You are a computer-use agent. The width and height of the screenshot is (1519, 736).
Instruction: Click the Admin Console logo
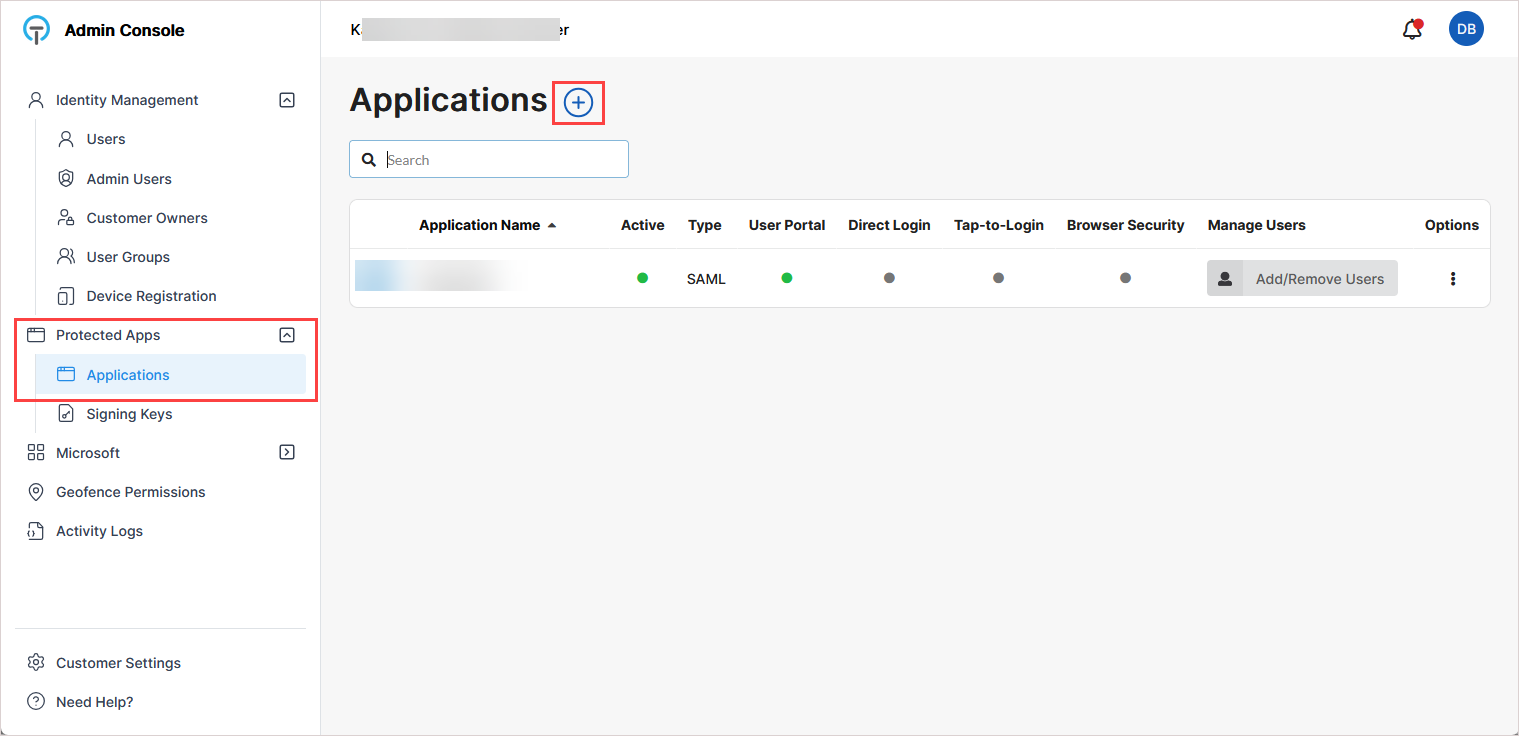point(36,30)
